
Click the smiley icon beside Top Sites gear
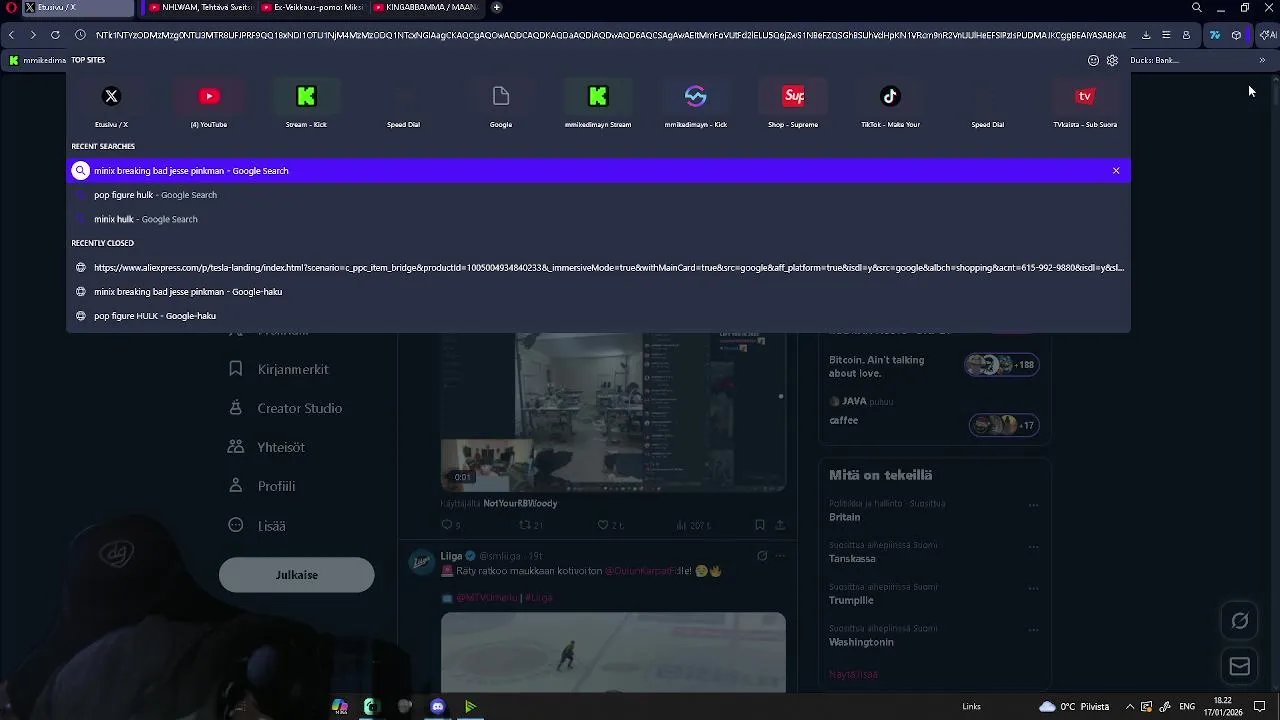(1093, 60)
